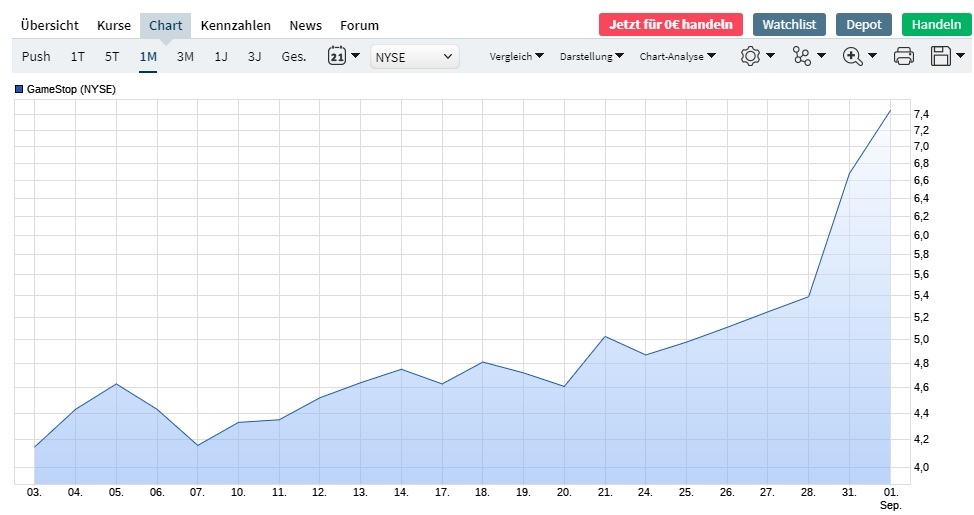Open the NYSE exchange dropdown
This screenshot has height=515, width=974.
[414, 57]
